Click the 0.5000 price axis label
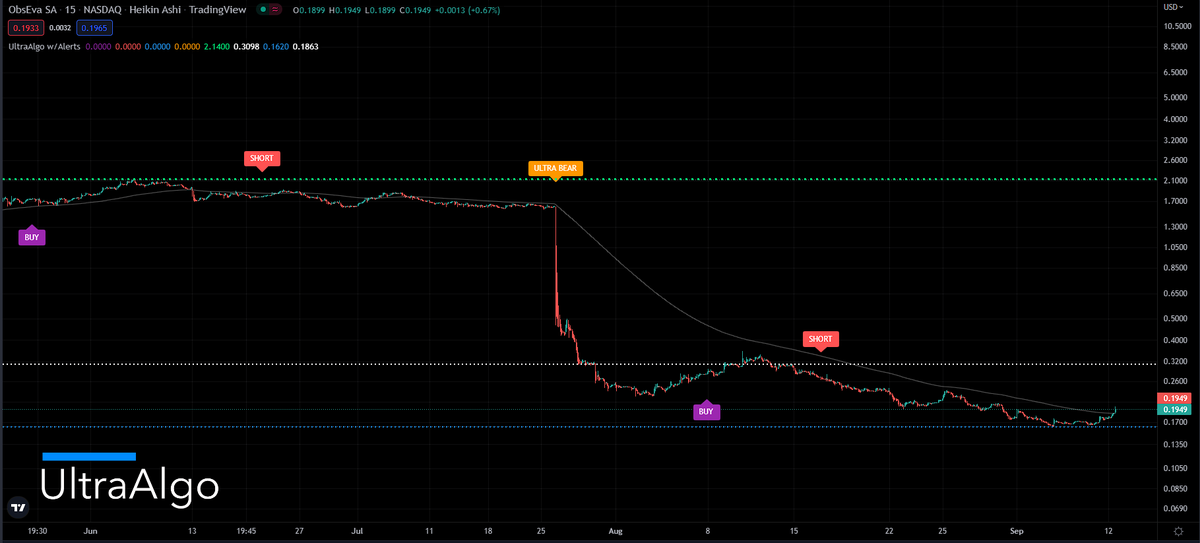1200x543 pixels. [x=1175, y=319]
